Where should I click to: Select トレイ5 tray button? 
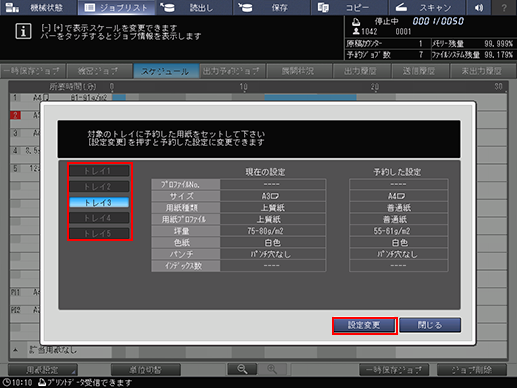tap(99, 234)
